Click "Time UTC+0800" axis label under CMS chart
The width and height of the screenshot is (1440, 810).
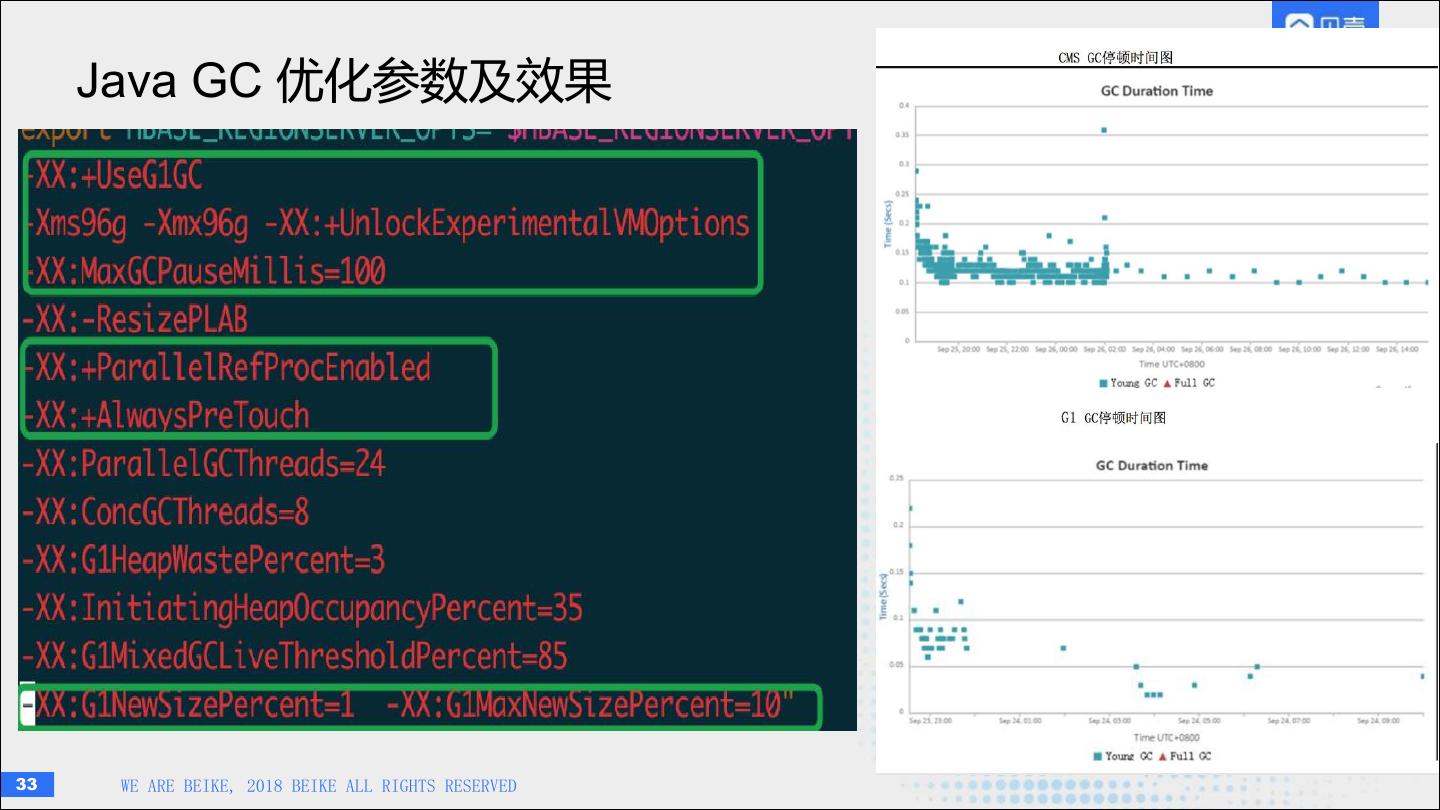click(1171, 364)
